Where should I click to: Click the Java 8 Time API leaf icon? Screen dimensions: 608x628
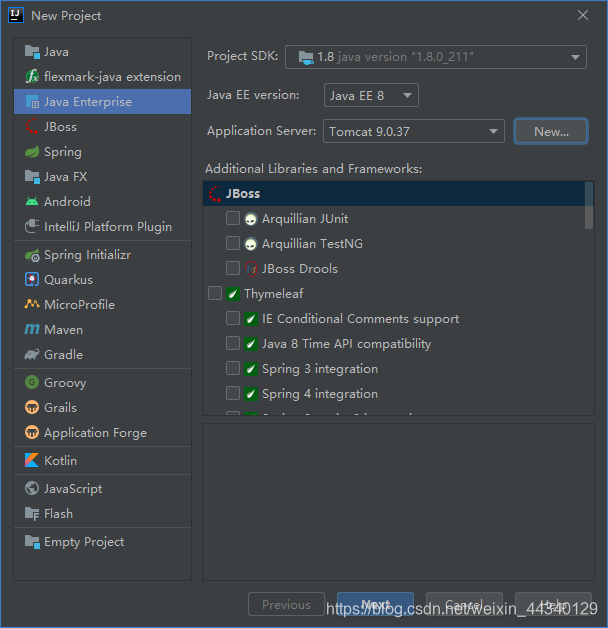(251, 344)
